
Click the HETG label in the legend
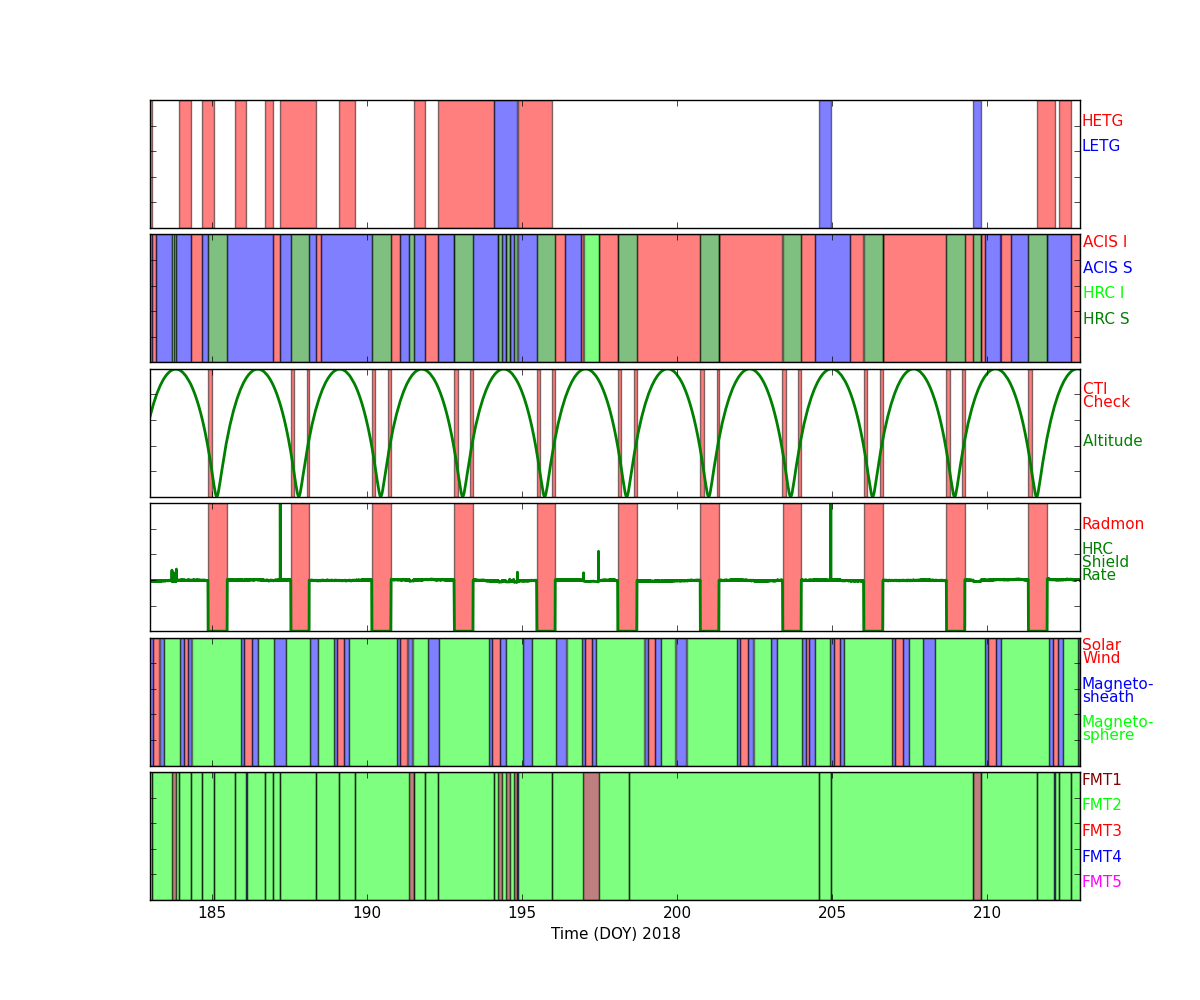[1102, 121]
